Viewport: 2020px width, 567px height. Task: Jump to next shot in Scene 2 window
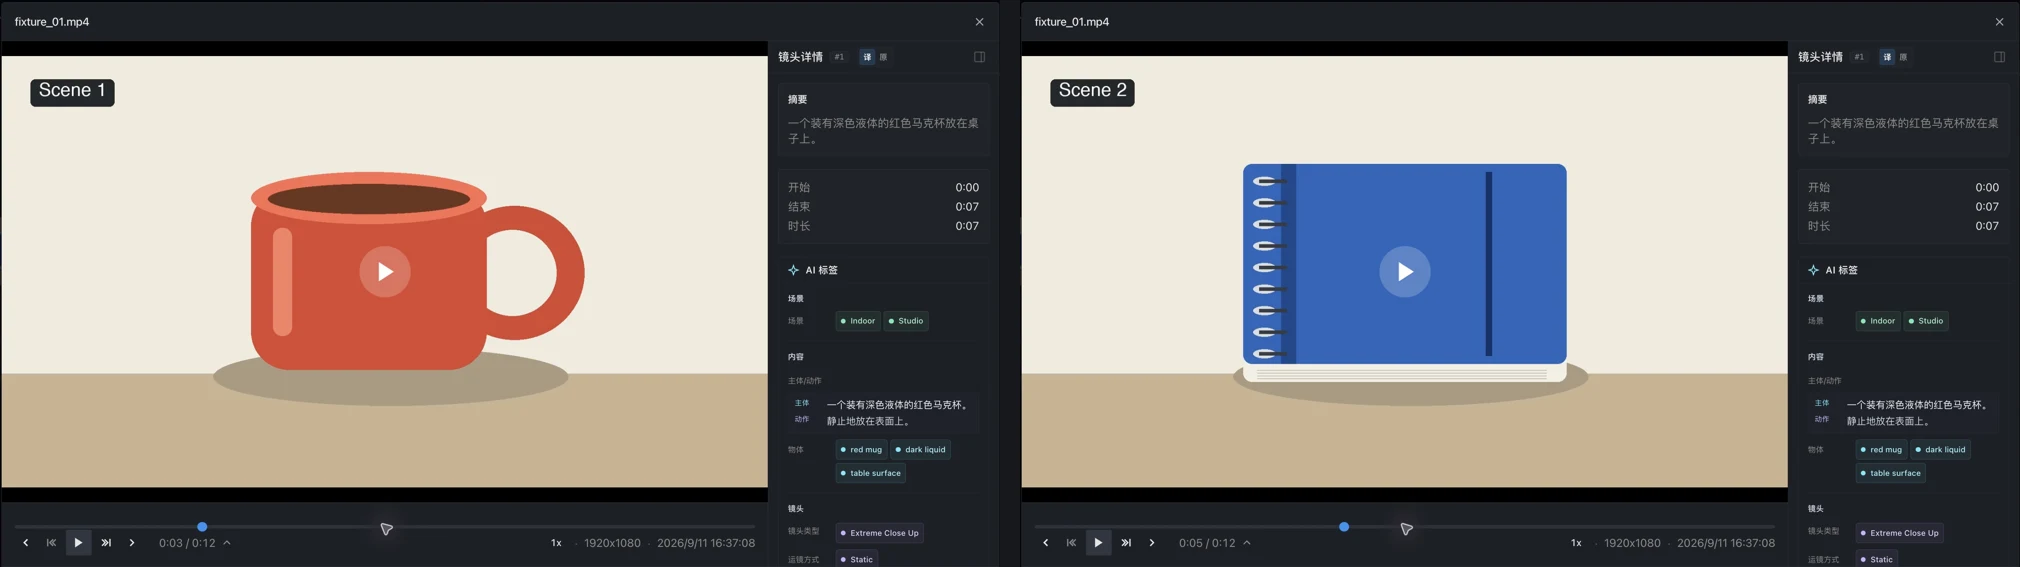pos(1126,543)
